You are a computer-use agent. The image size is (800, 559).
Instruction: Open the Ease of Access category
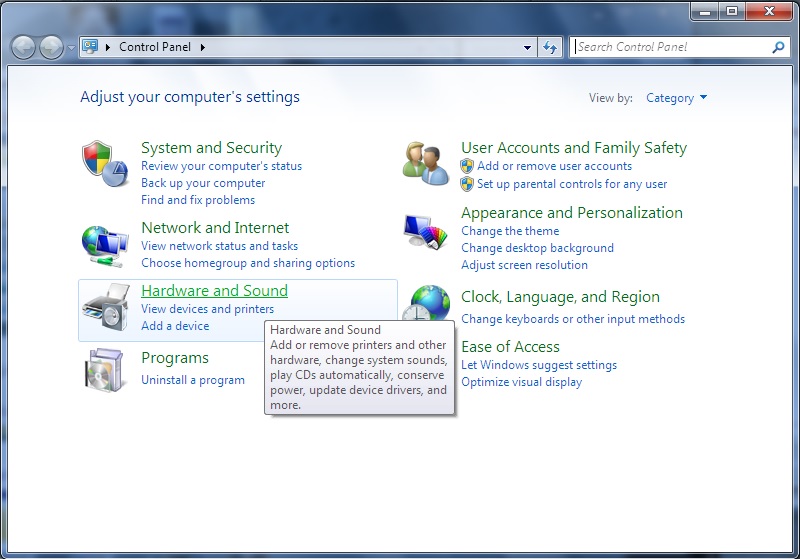coord(510,346)
